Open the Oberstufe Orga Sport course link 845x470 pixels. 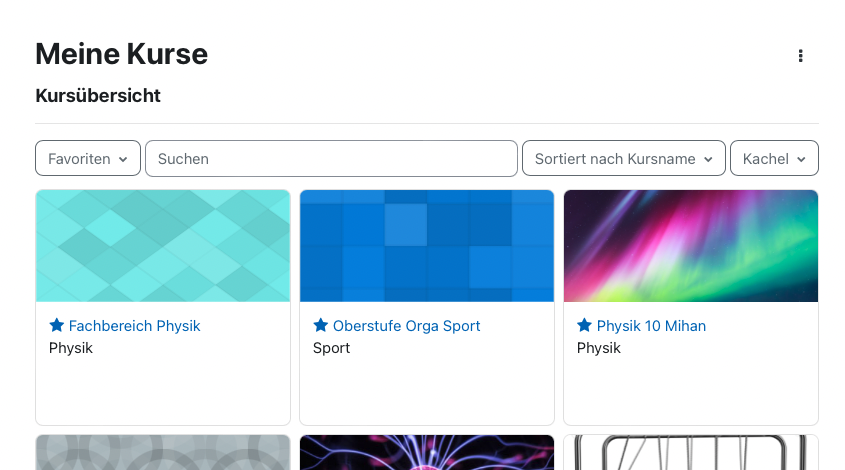pyautogui.click(x=406, y=326)
